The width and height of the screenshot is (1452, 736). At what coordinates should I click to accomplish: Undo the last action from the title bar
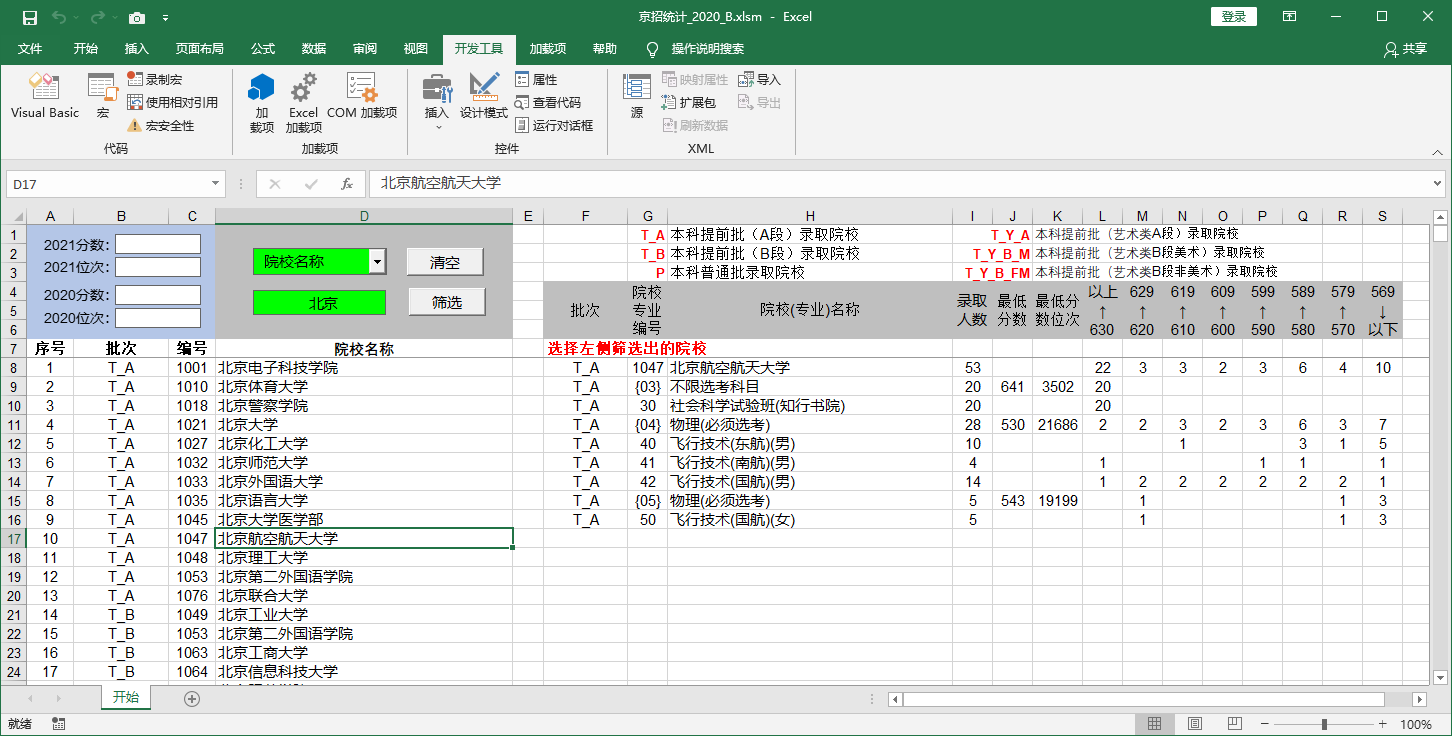point(59,17)
